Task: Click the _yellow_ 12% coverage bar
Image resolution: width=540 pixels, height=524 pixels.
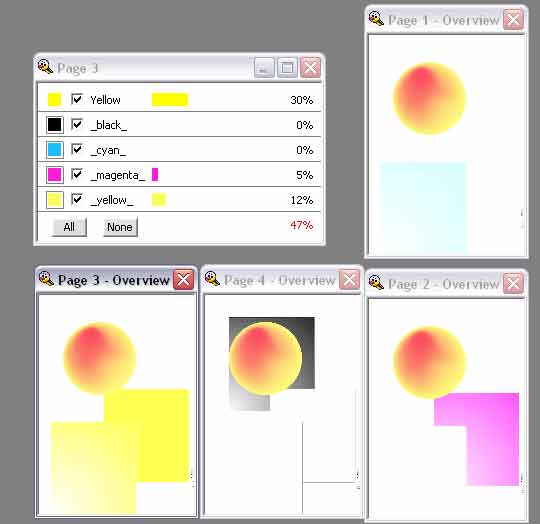Action: [159, 200]
